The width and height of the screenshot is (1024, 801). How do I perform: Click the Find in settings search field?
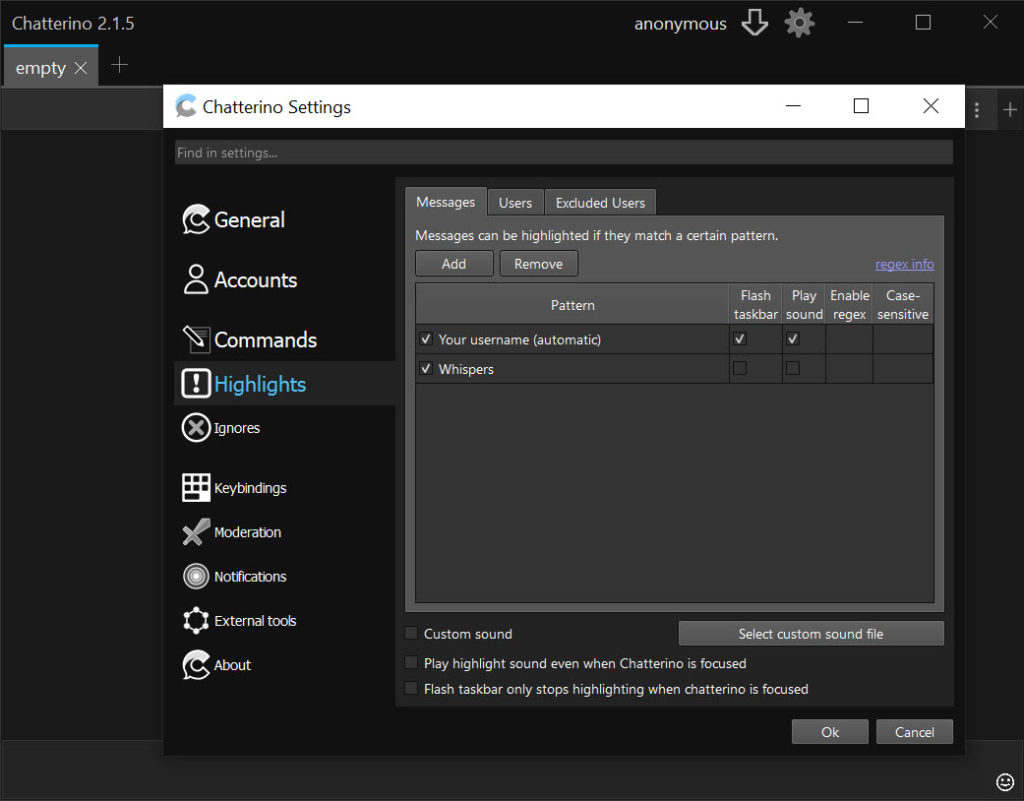563,153
